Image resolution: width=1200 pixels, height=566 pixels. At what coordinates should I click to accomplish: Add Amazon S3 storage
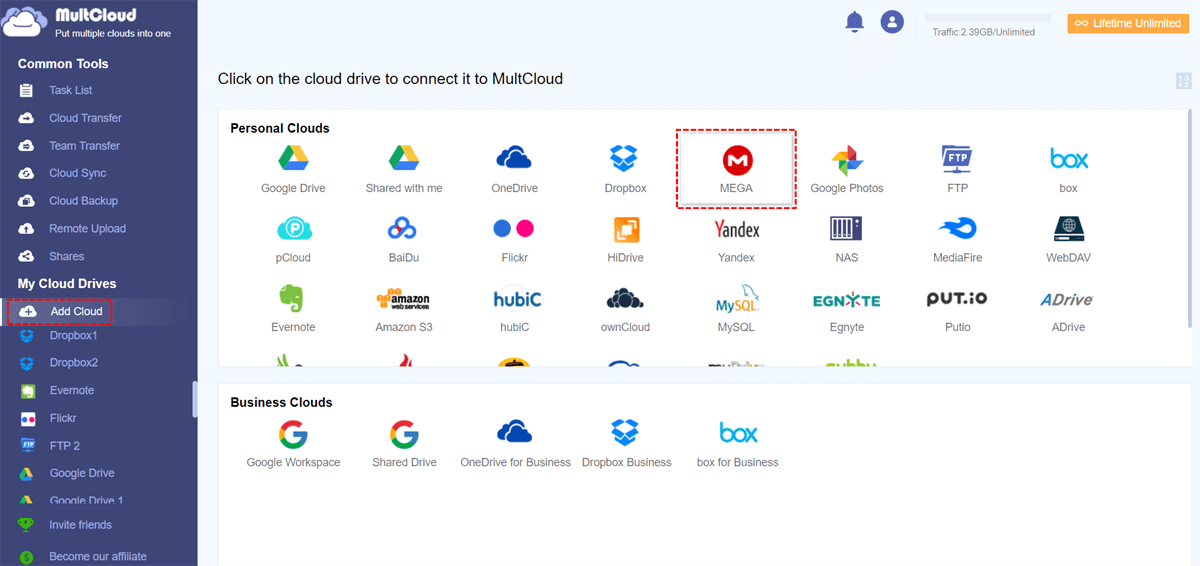click(402, 308)
